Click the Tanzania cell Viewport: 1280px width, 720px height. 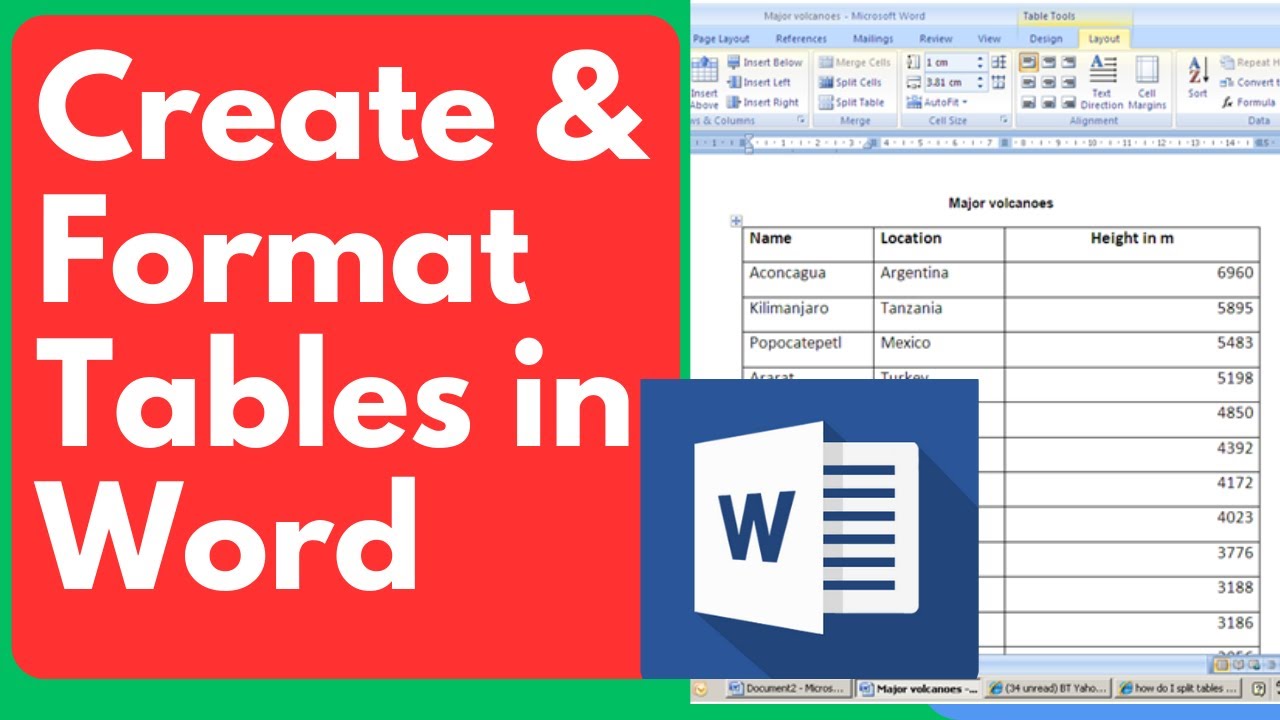point(939,314)
